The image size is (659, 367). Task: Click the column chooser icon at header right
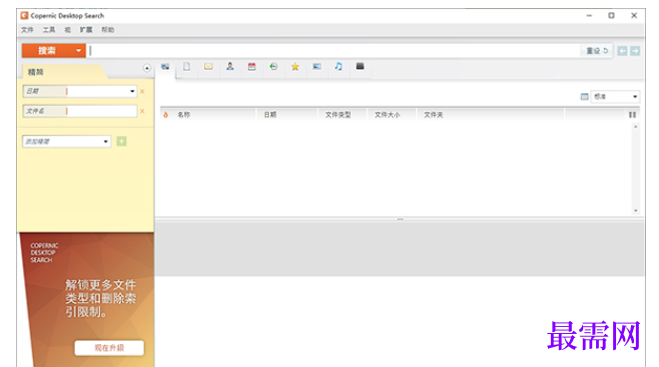pyautogui.click(x=633, y=115)
